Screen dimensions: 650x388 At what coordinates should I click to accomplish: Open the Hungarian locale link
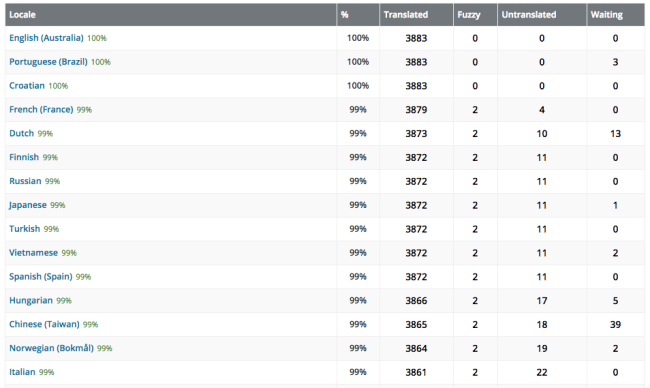point(31,300)
